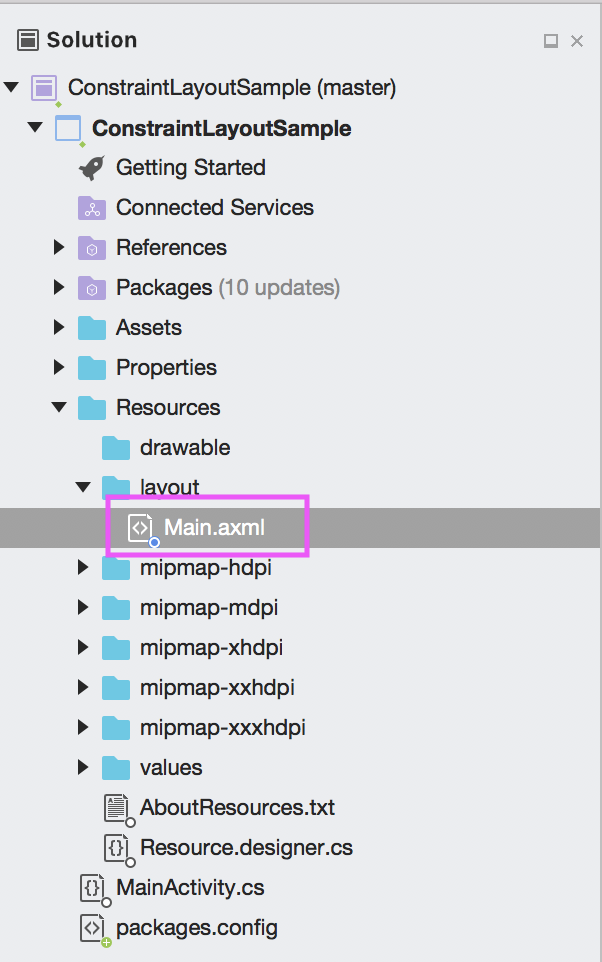Image resolution: width=602 pixels, height=962 pixels.
Task: Click the Getting Started rocket icon
Action: tap(92, 168)
